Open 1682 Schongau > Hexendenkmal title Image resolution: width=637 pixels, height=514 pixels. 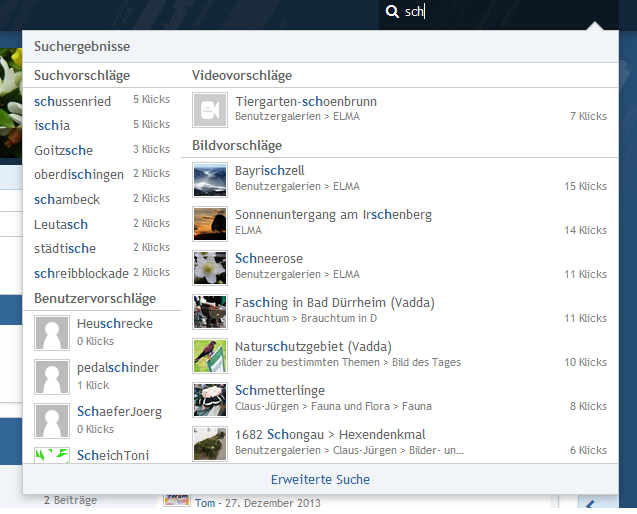pyautogui.click(x=330, y=434)
